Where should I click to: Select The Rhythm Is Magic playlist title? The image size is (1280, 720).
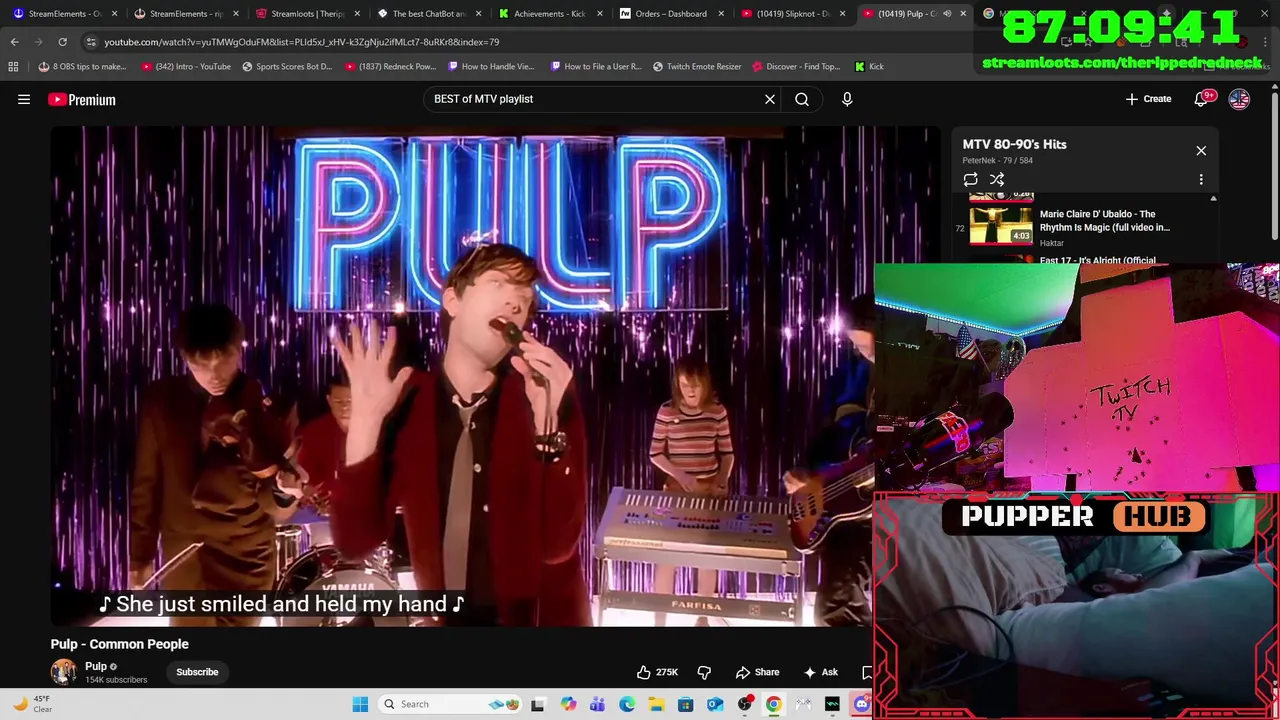pos(1105,220)
